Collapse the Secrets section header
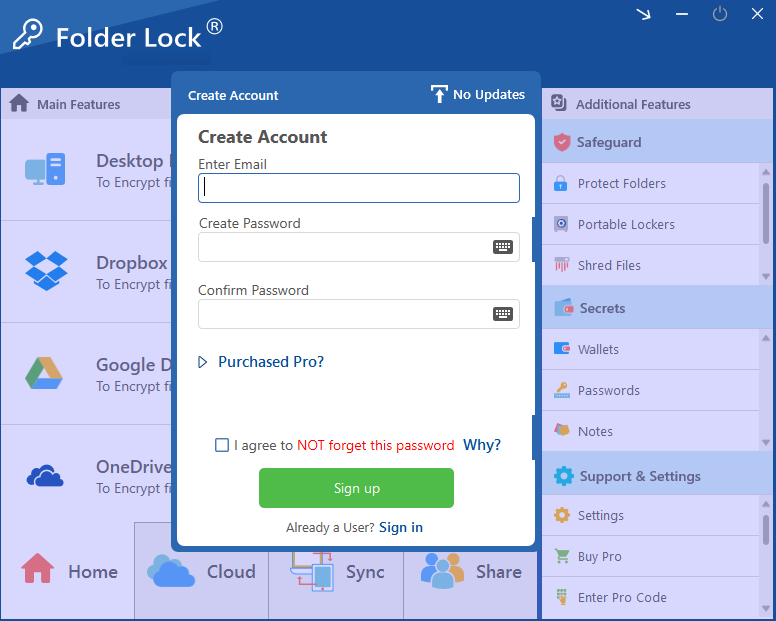The image size is (776, 621). point(657,308)
